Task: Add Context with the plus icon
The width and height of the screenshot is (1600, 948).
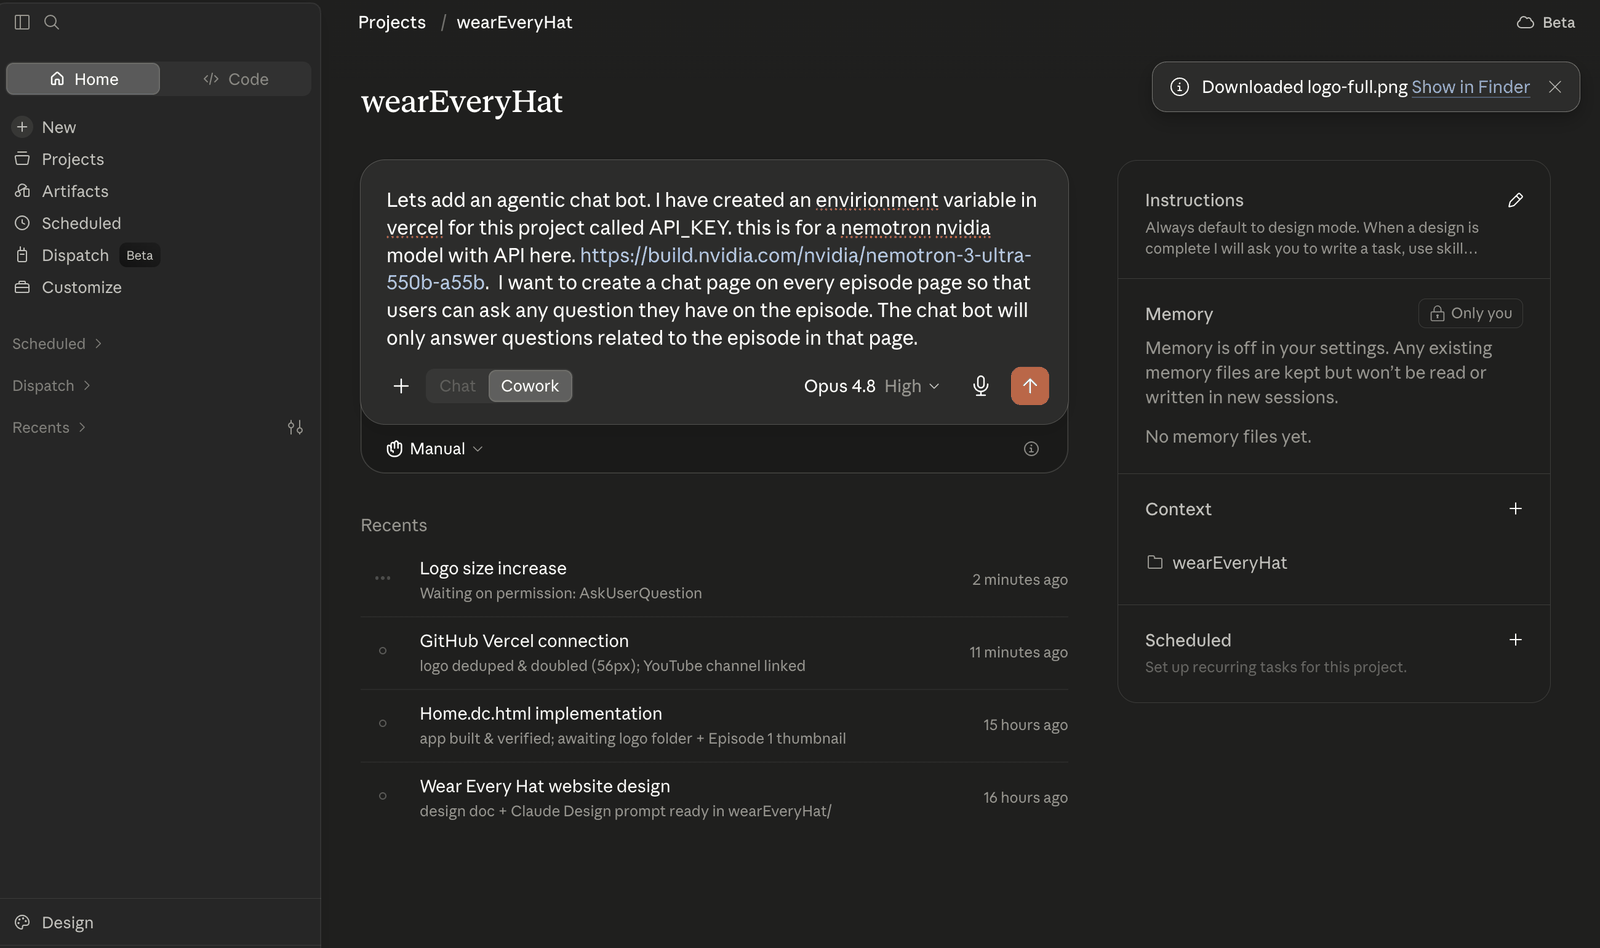Action: 1515,509
